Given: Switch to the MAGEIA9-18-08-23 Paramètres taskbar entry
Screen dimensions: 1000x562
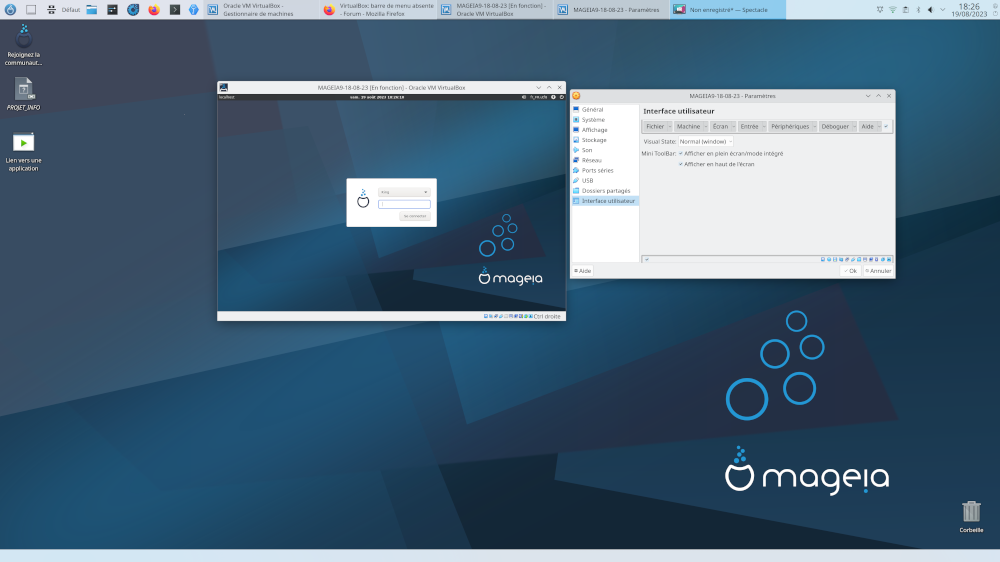Looking at the screenshot, I should [612, 10].
